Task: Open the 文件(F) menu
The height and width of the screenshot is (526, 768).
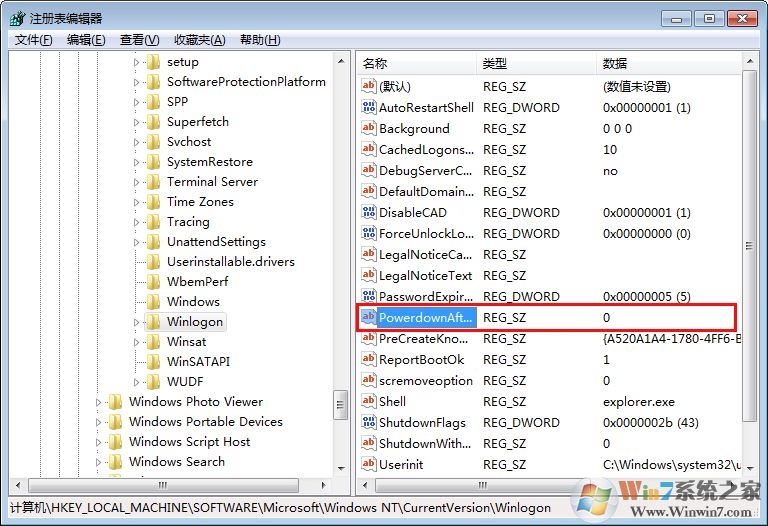Action: (33, 40)
